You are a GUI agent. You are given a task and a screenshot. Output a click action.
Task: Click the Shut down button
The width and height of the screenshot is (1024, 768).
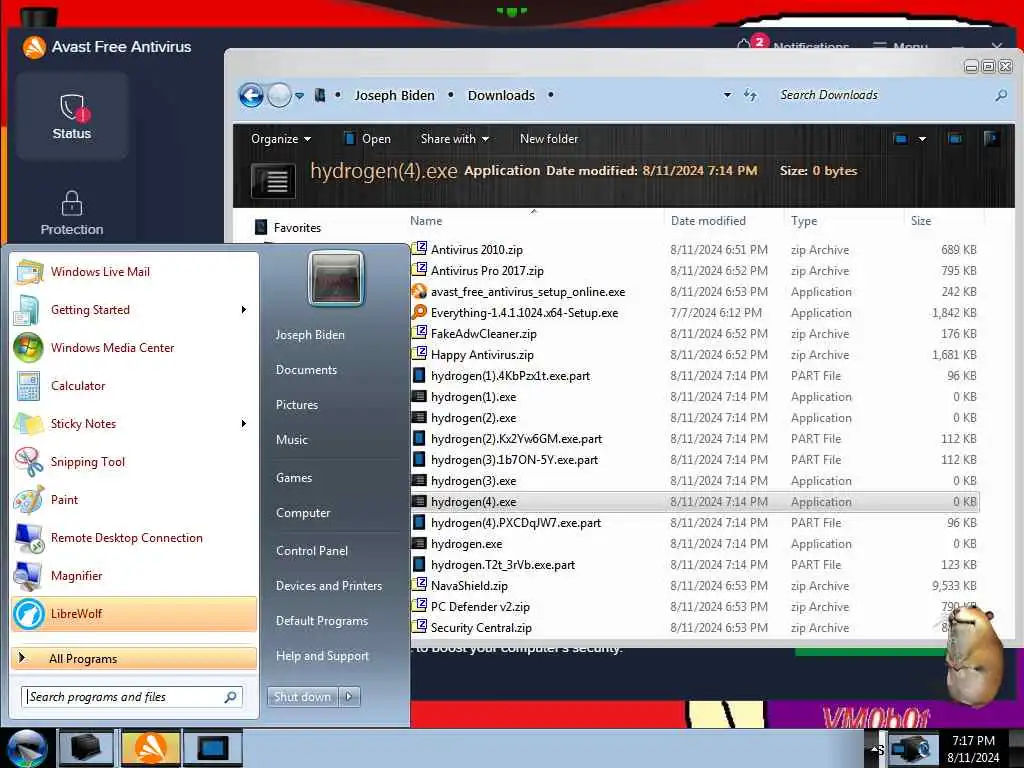tap(303, 697)
